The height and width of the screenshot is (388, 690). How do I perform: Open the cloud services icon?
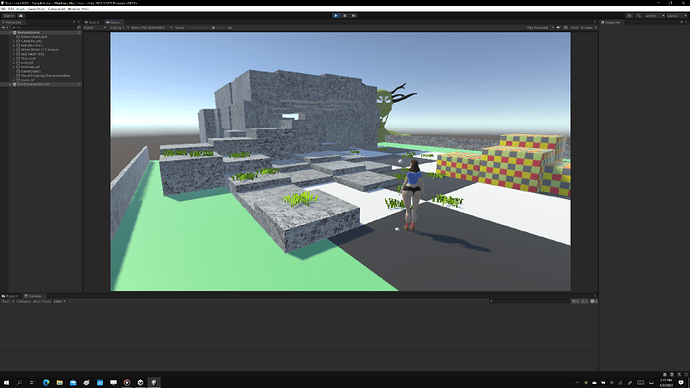pos(21,15)
